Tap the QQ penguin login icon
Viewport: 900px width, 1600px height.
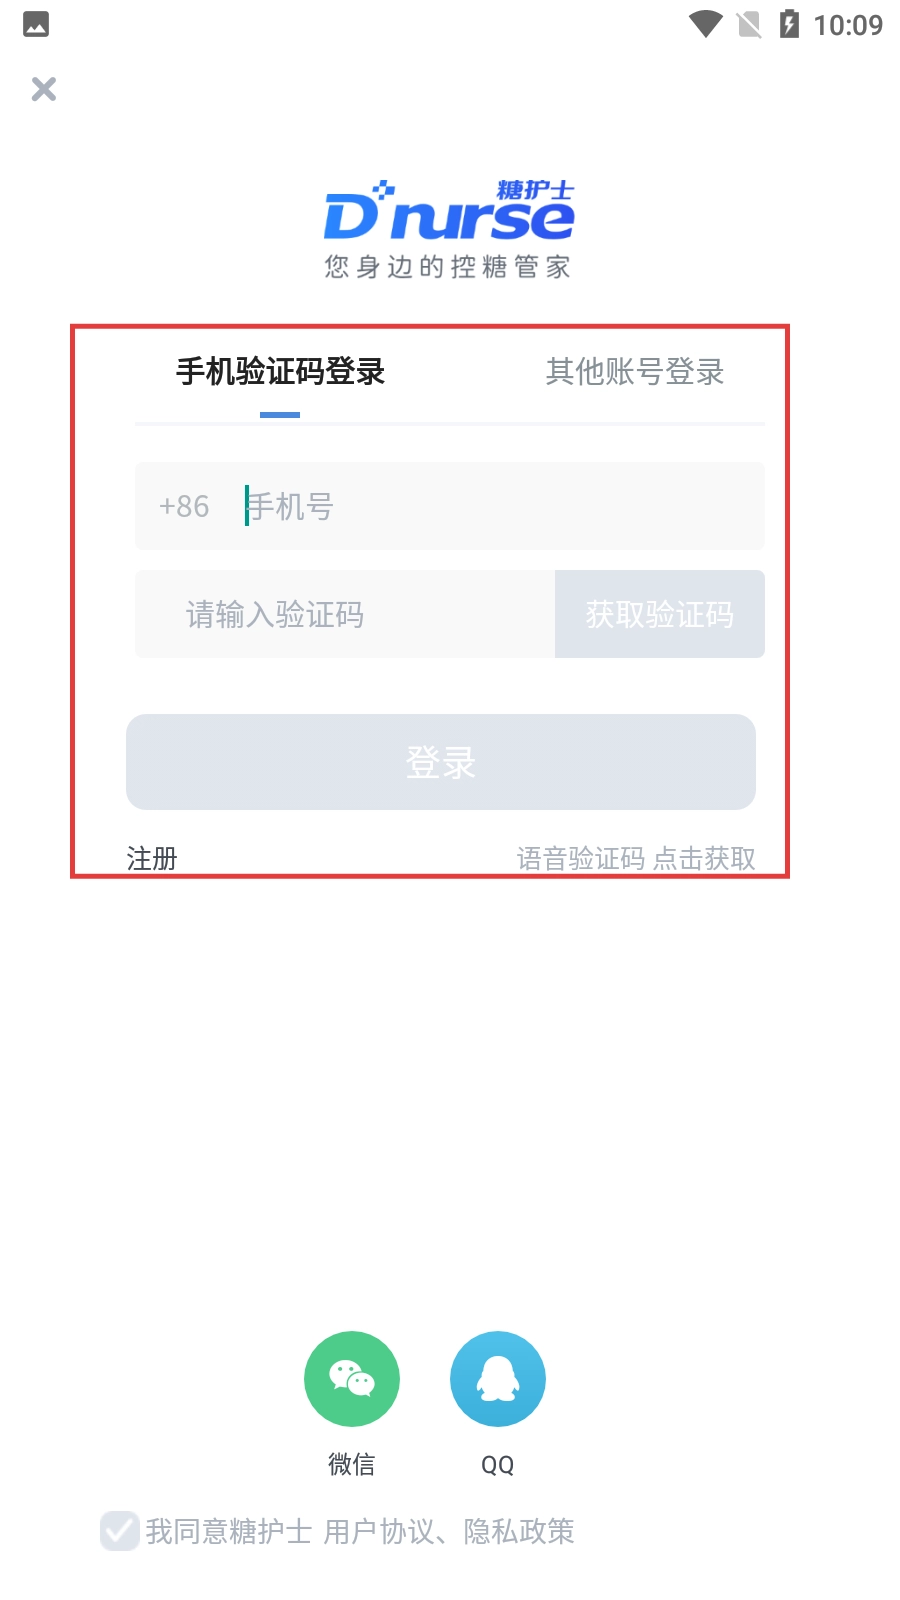coord(498,1379)
